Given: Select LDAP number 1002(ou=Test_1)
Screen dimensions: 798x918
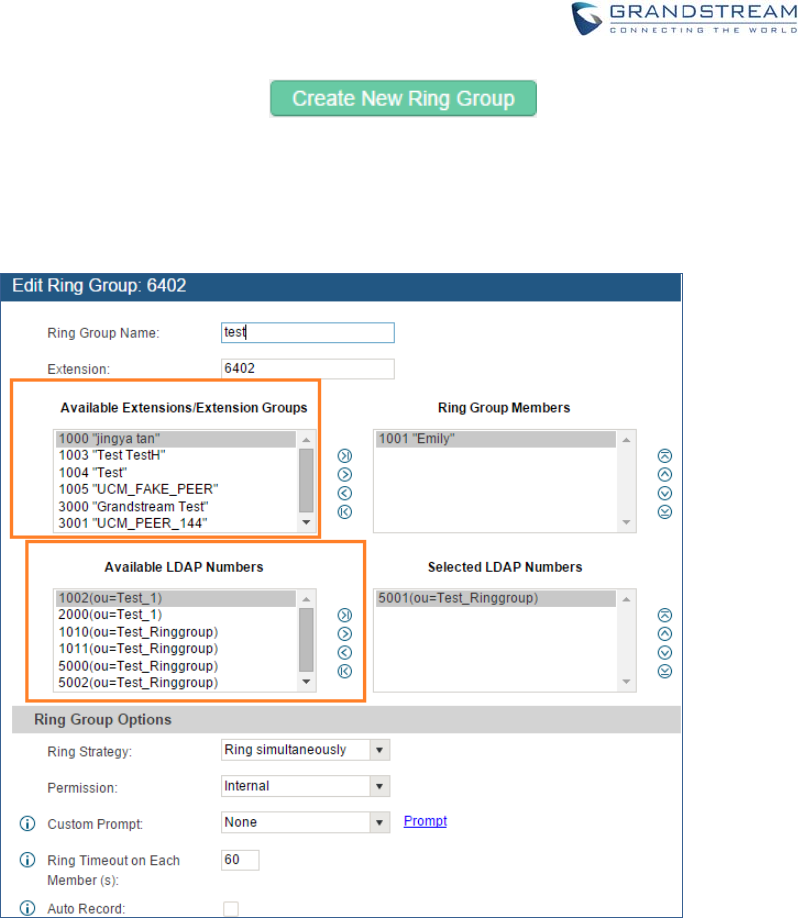Looking at the screenshot, I should [176, 598].
